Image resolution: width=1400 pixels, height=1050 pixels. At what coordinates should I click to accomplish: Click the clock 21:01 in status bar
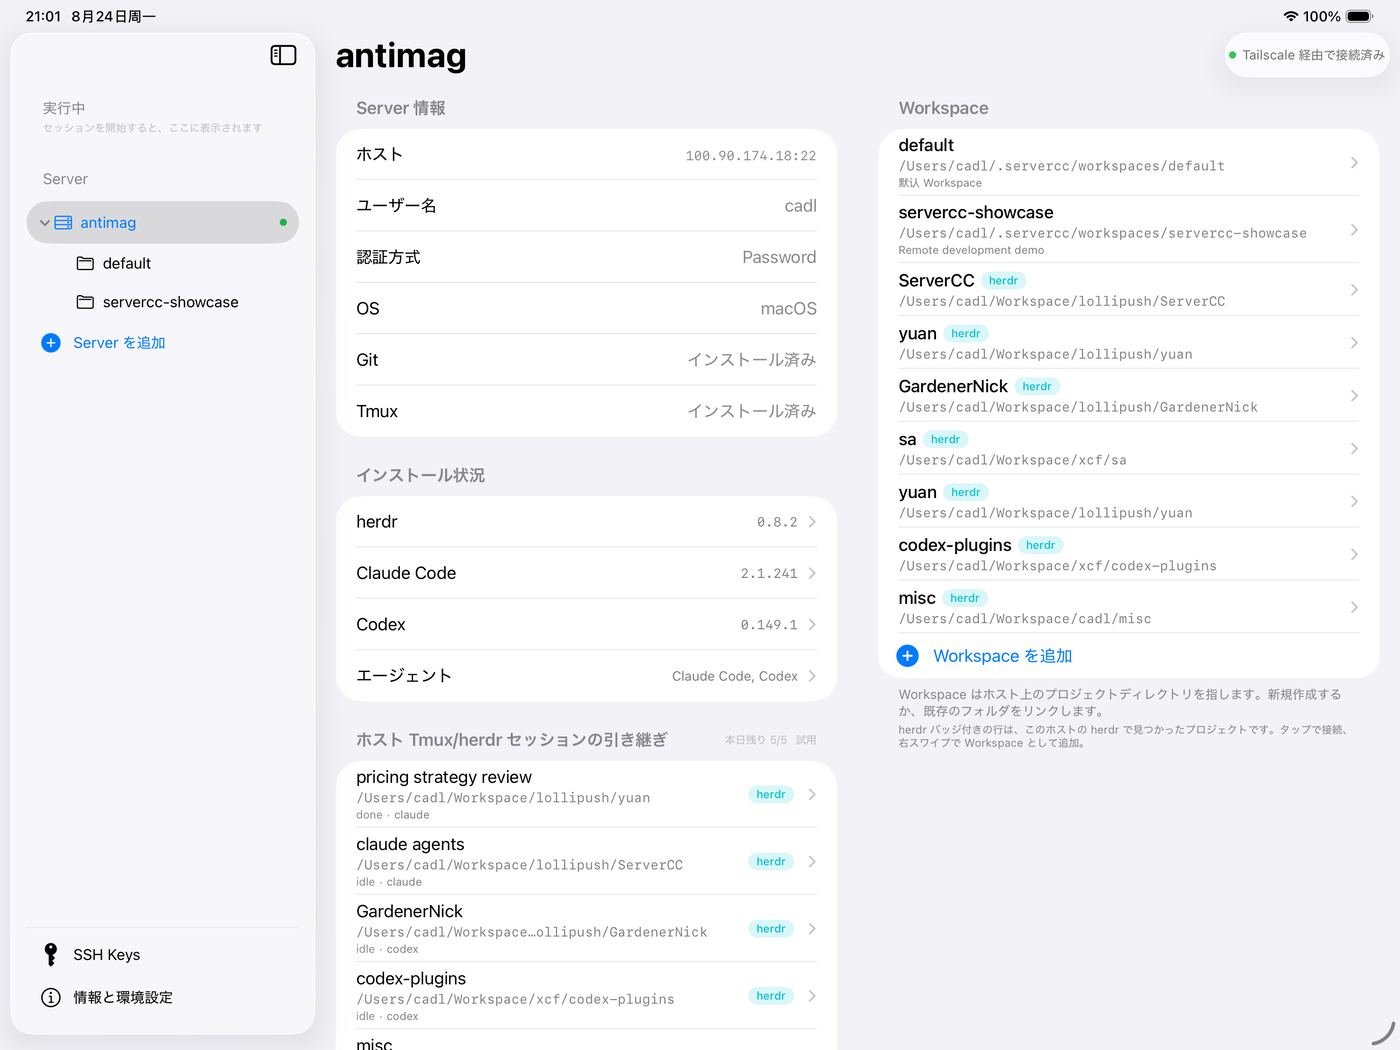pyautogui.click(x=43, y=16)
